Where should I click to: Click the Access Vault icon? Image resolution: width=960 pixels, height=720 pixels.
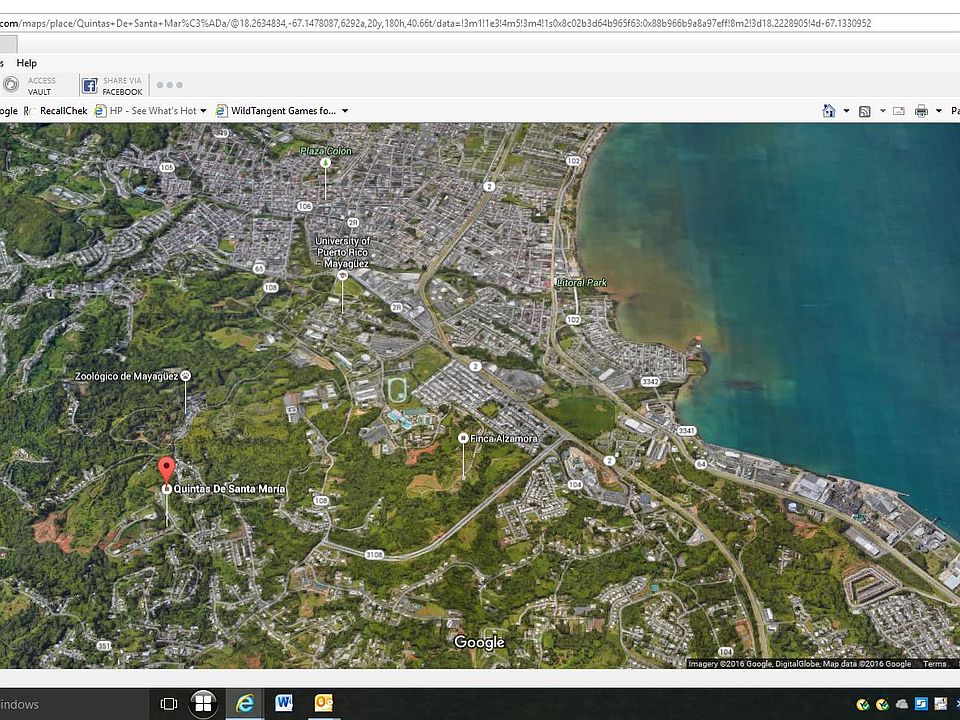11,86
